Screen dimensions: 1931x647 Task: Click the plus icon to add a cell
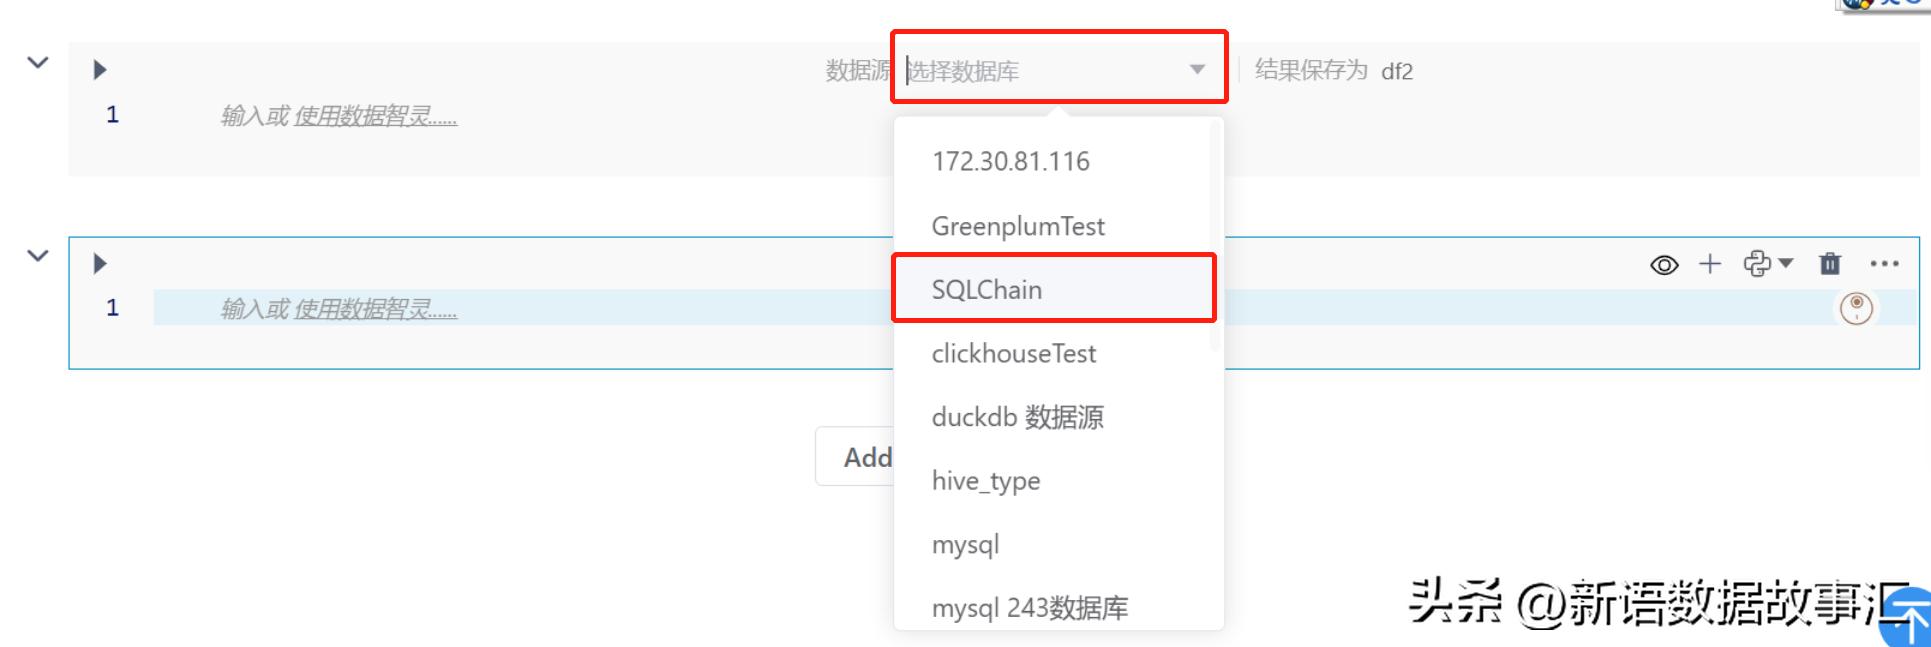click(x=1710, y=264)
